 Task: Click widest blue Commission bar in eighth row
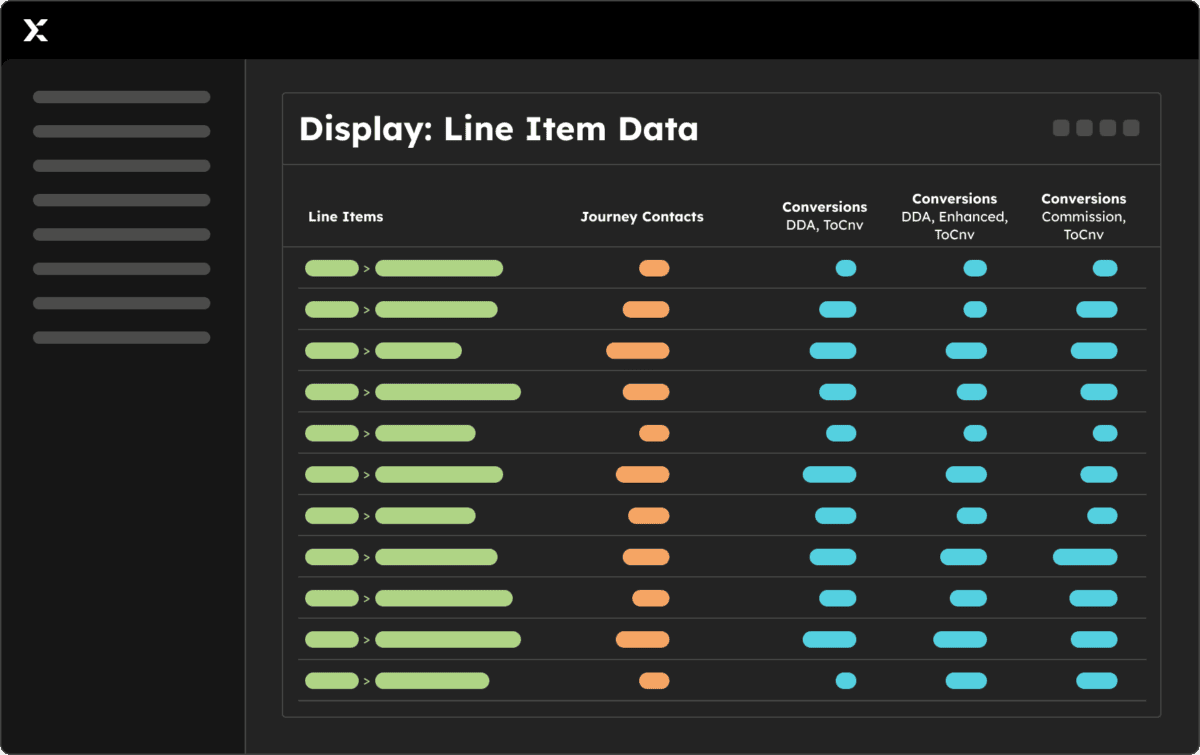click(x=1085, y=557)
